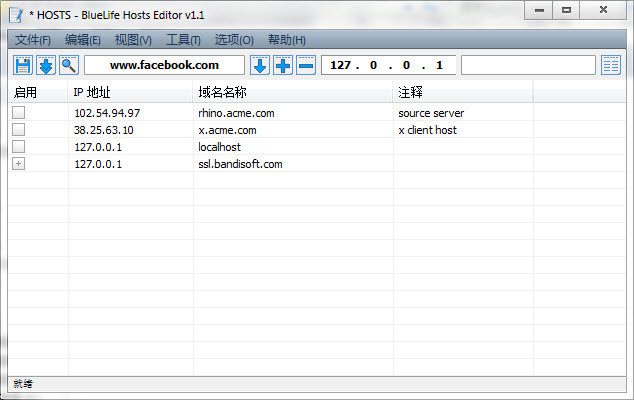
Task: Minimize the Hosts Editor window
Action: [539, 10]
